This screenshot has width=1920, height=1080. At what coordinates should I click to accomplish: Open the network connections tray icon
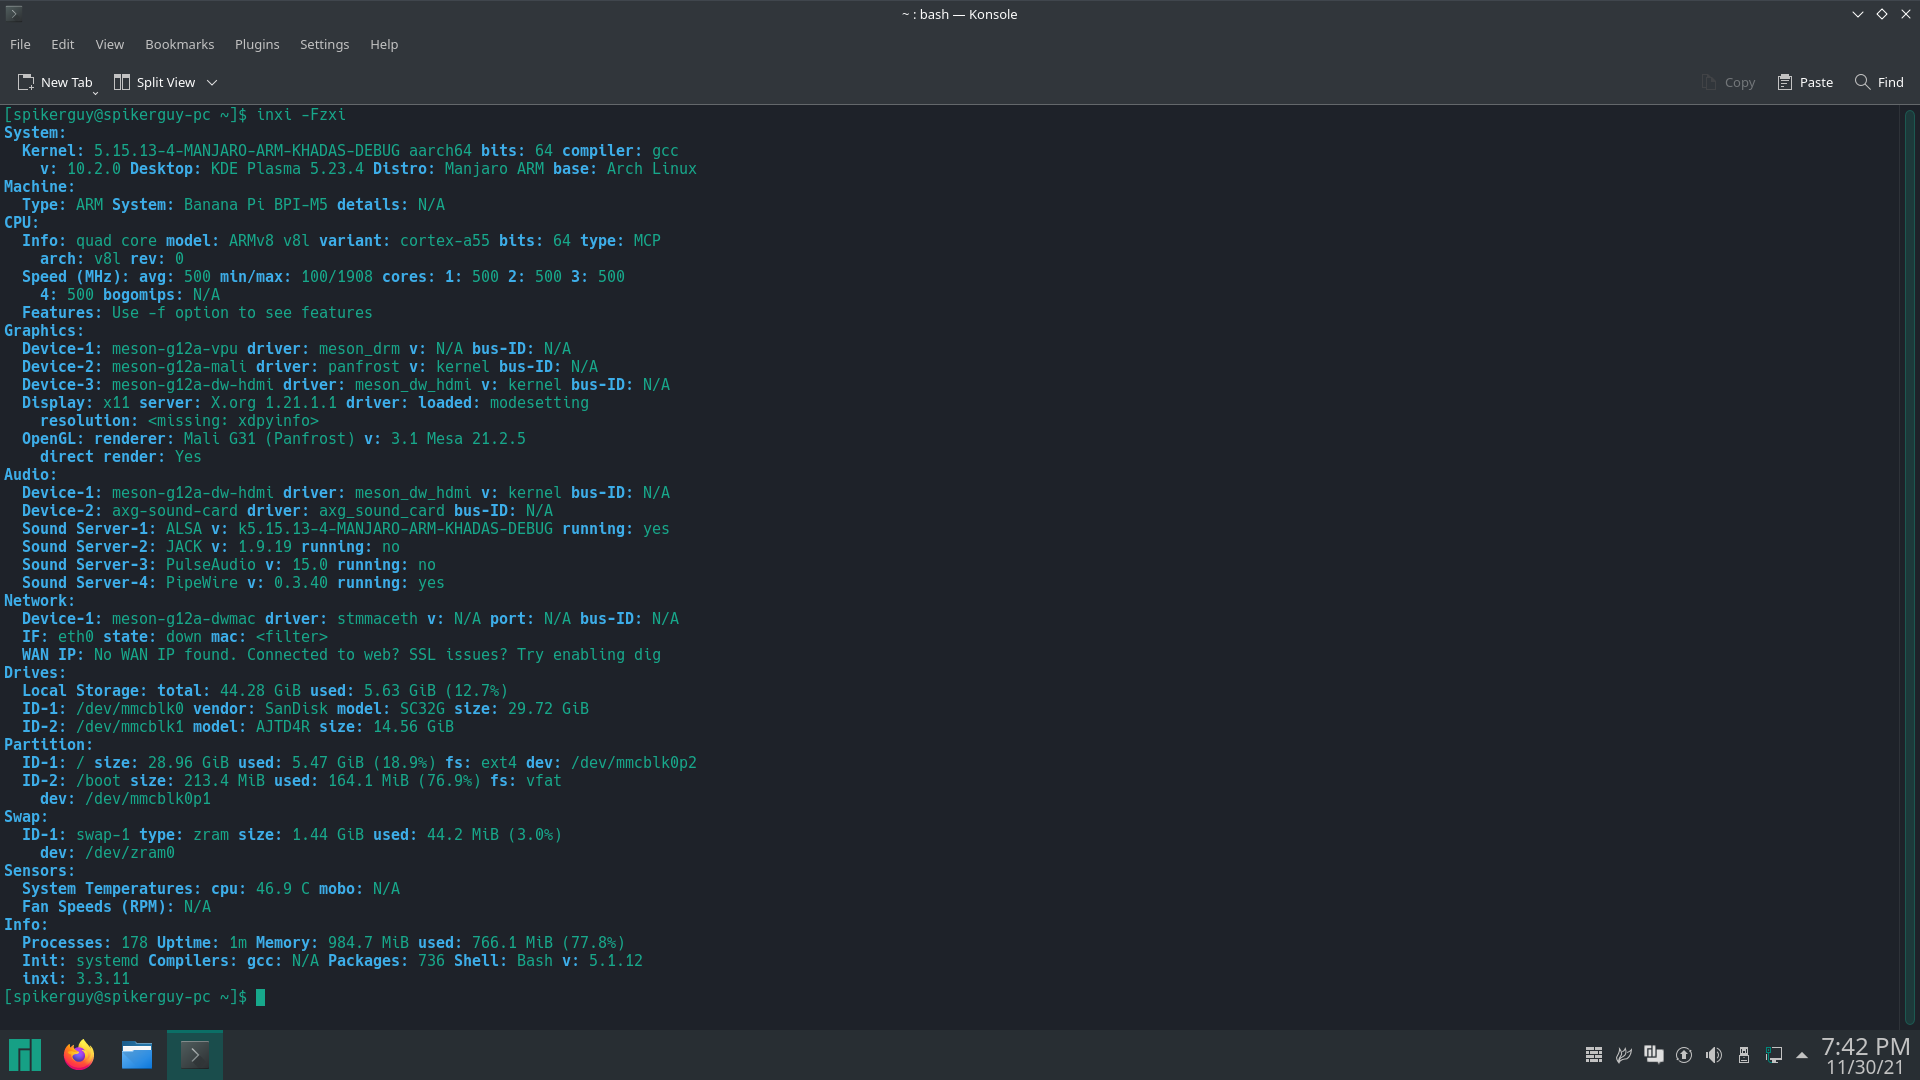(1774, 1055)
